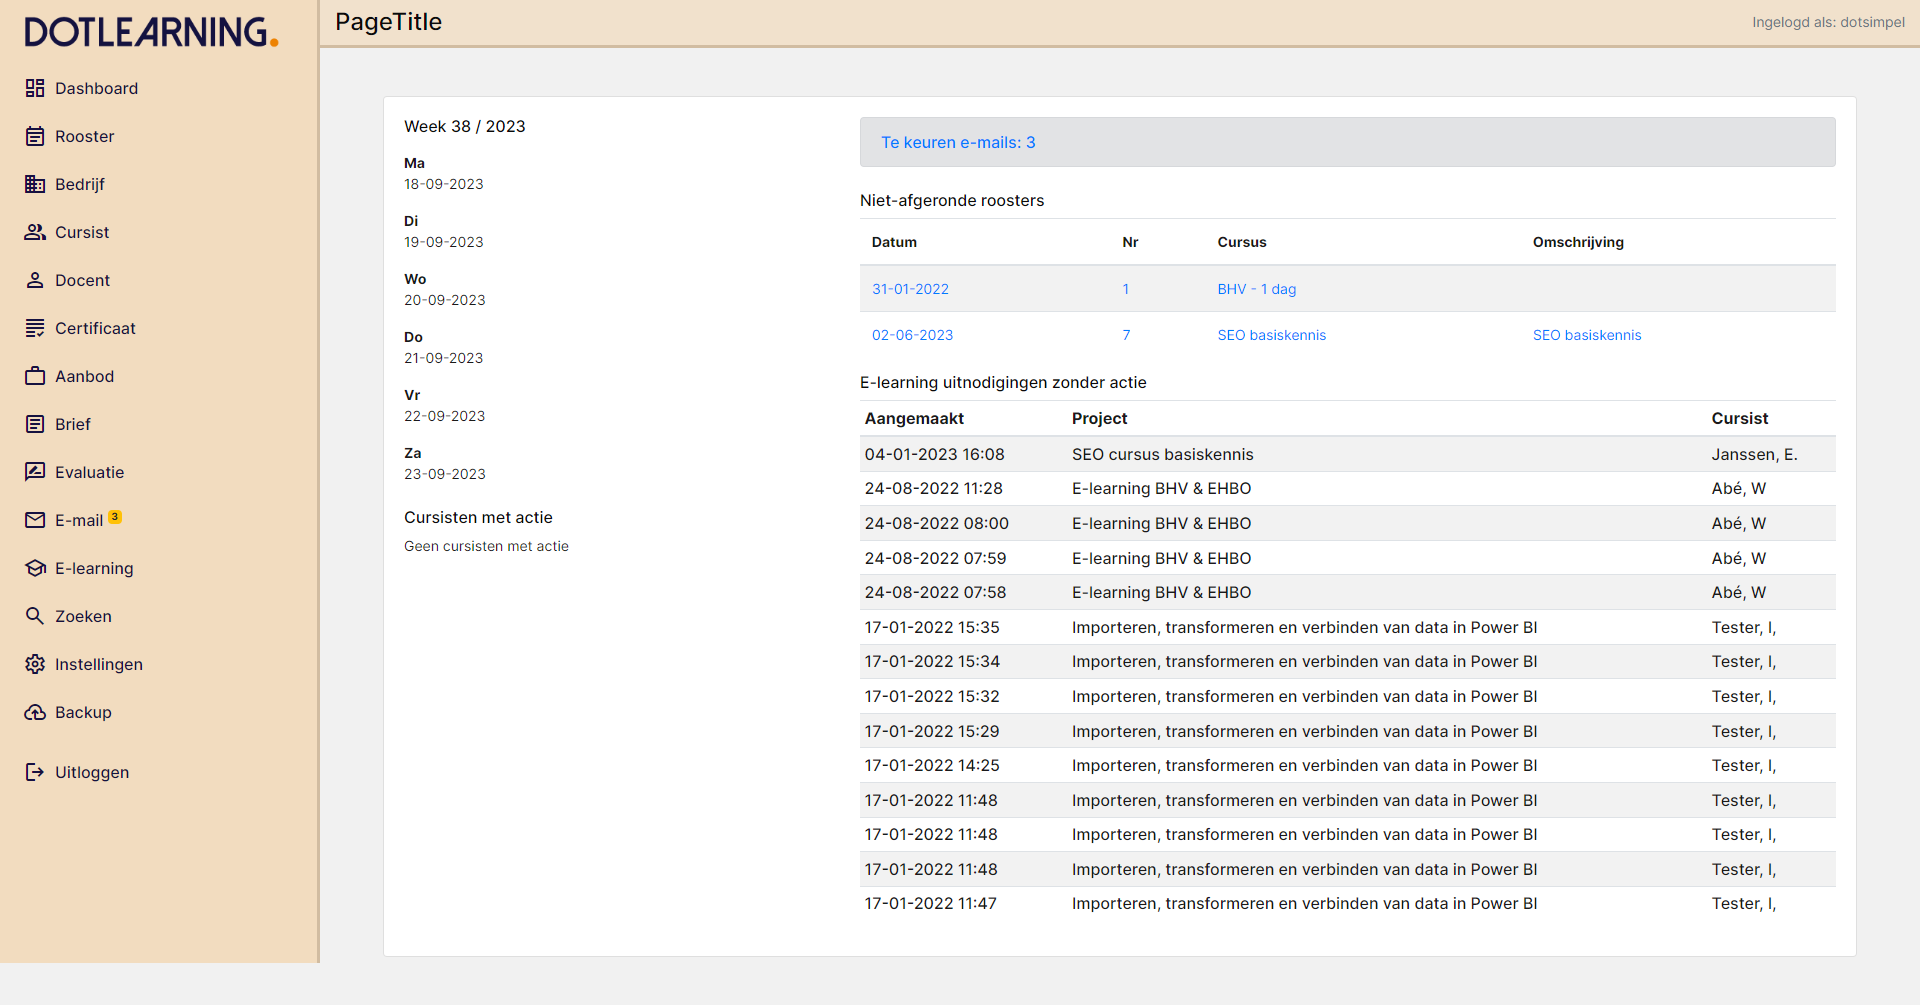Screen dimensions: 1920x1005
Task: Click the Docent person icon
Action: pos(35,280)
